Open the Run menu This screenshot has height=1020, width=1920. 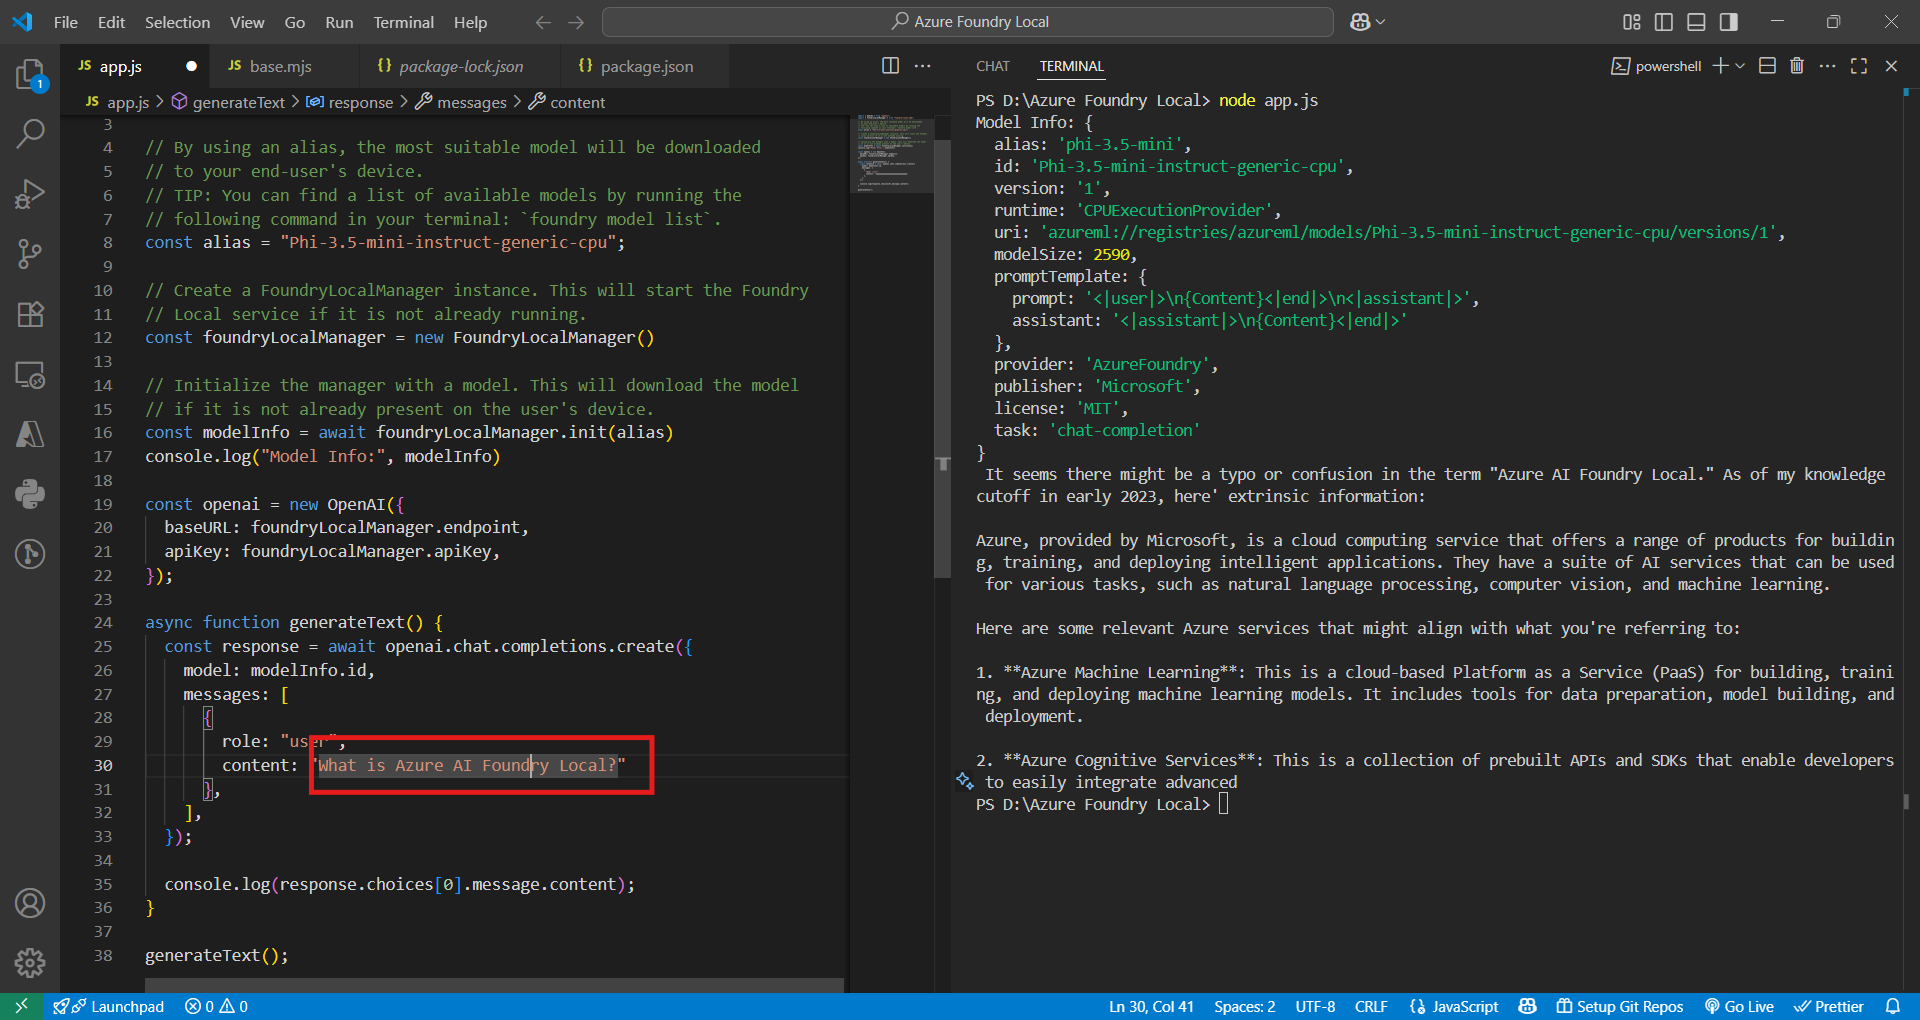339,22
